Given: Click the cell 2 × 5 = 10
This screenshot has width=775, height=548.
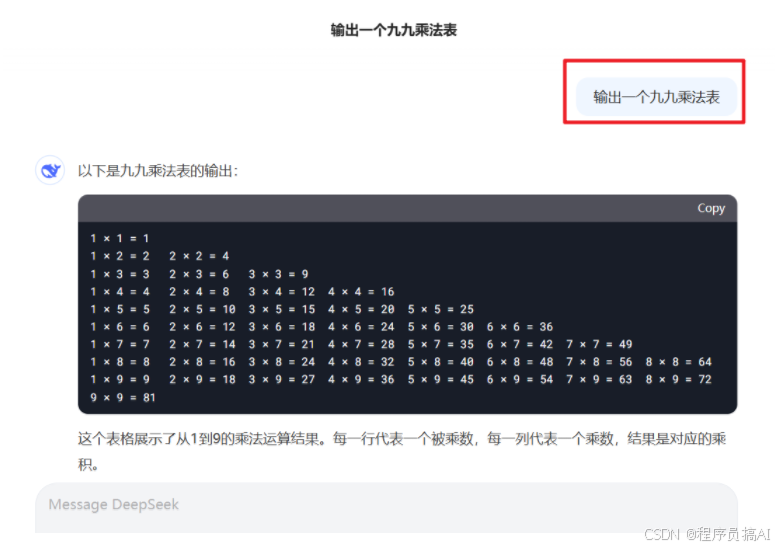Looking at the screenshot, I should pyautogui.click(x=202, y=309).
